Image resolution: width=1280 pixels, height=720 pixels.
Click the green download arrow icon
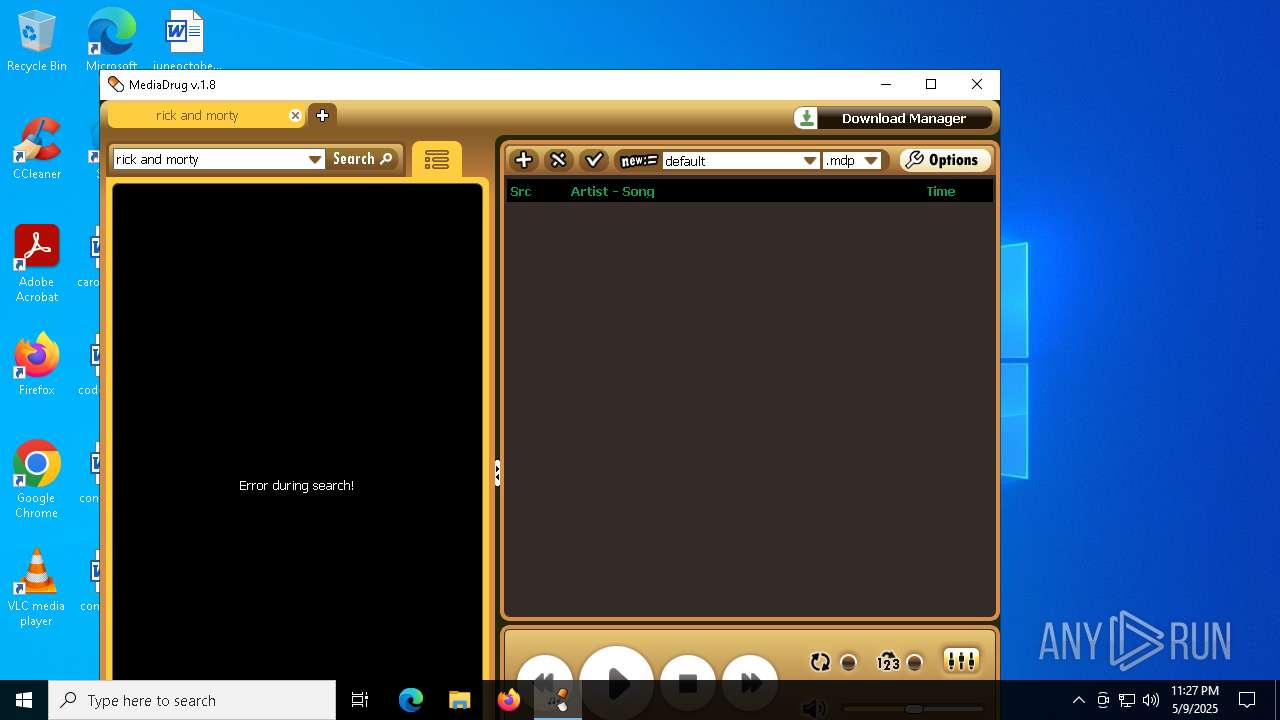click(x=806, y=118)
